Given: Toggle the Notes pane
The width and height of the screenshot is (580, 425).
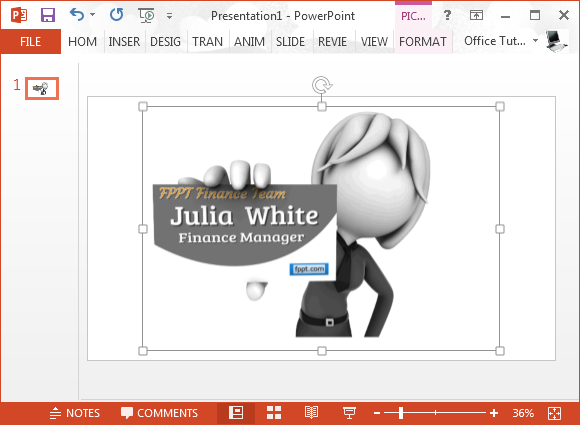Looking at the screenshot, I should pyautogui.click(x=75, y=413).
